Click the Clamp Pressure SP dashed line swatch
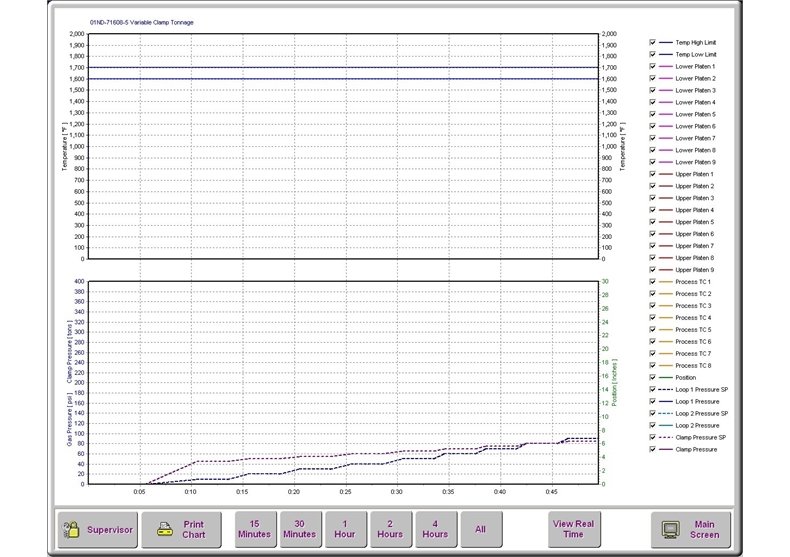Screen dimensions: 790x557 coord(663,437)
